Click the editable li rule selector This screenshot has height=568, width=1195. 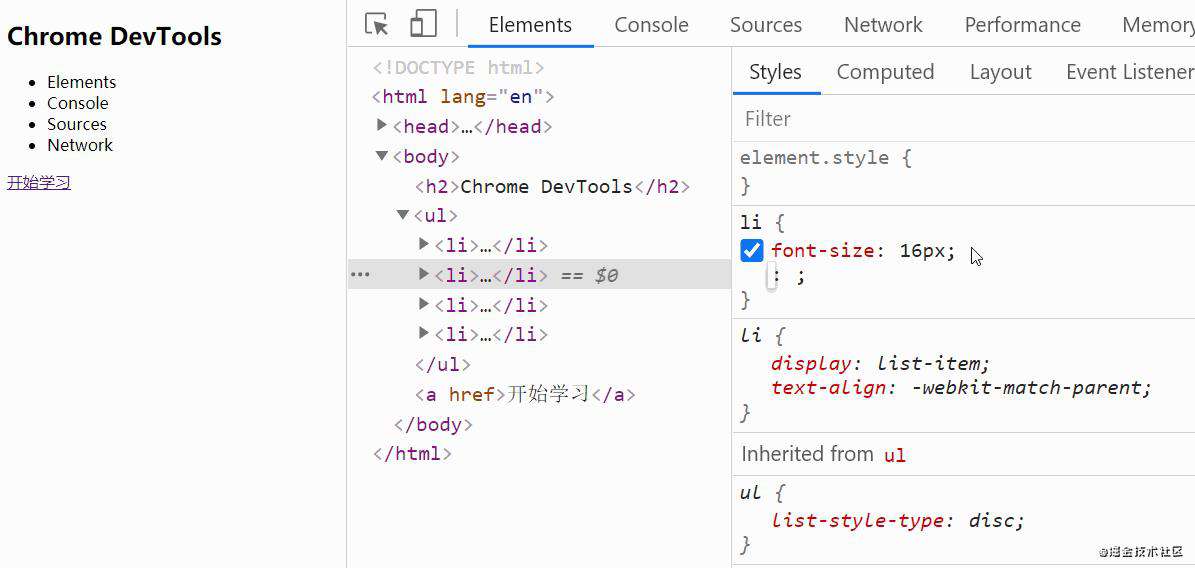[751, 222]
